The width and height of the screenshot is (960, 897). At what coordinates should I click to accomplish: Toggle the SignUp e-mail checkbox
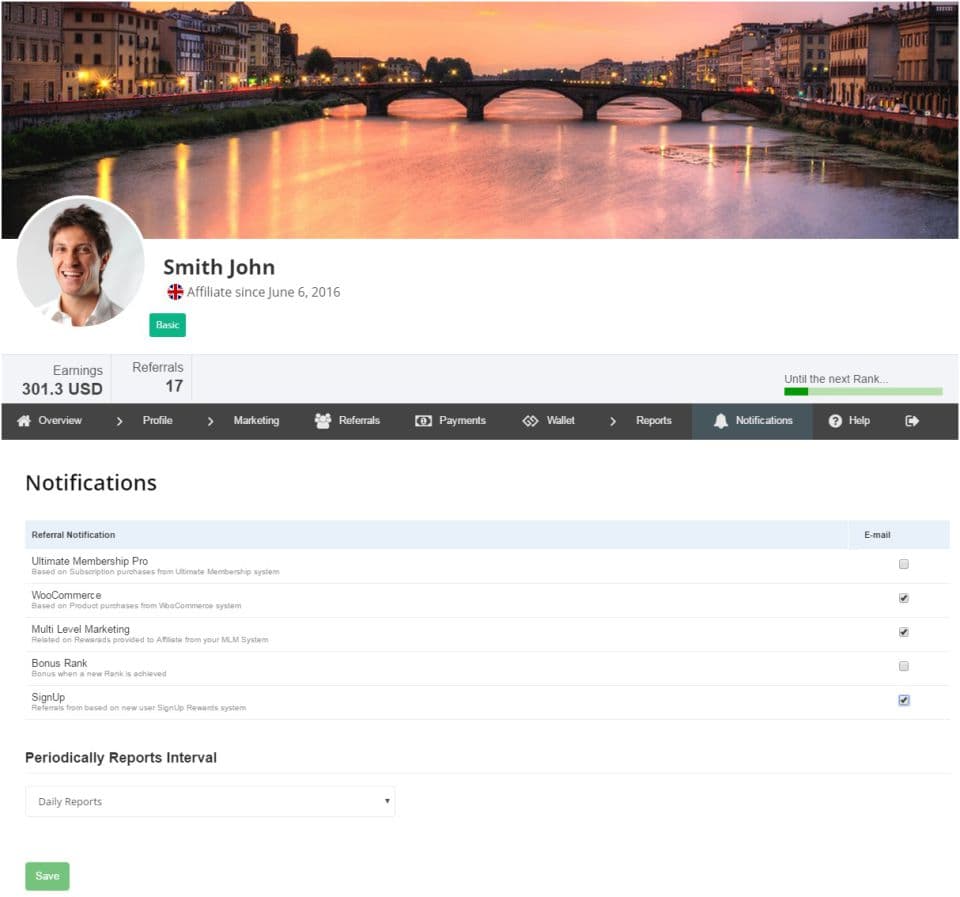click(x=904, y=700)
